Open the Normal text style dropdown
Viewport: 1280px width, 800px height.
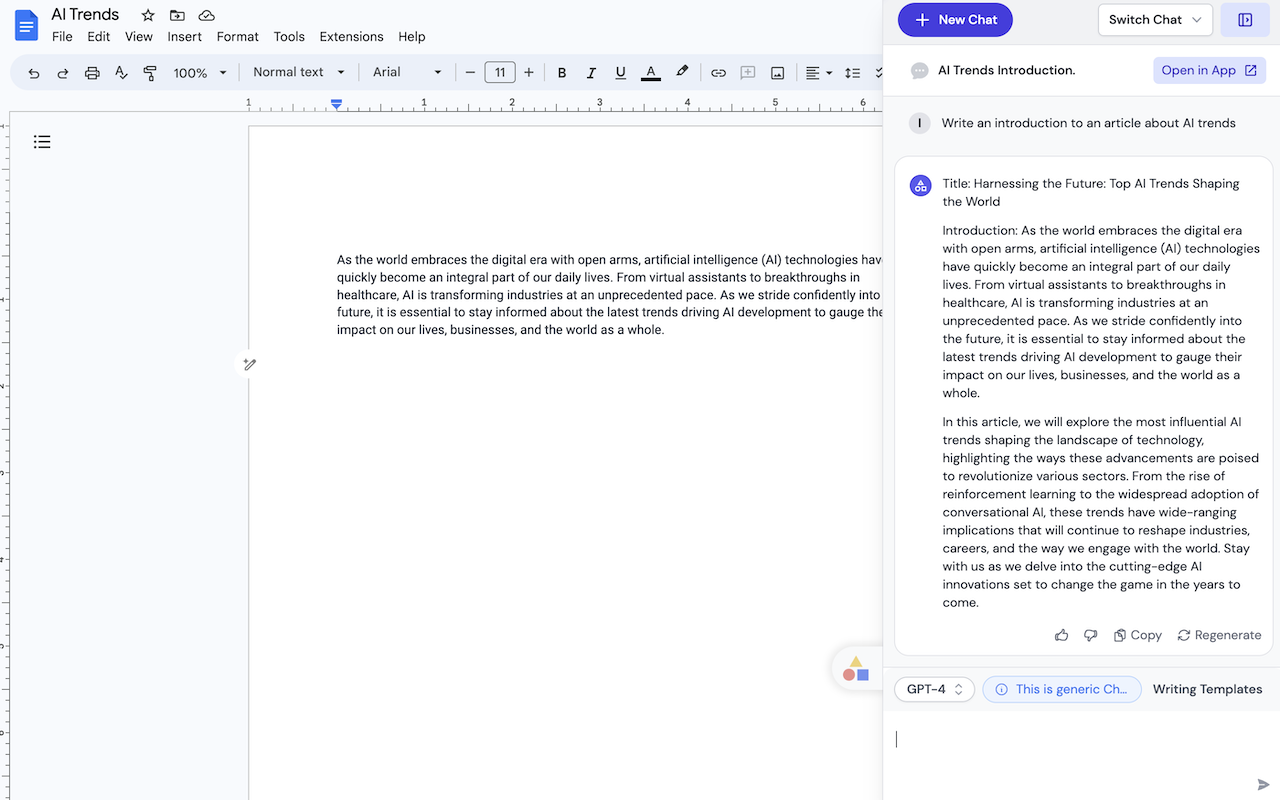tap(298, 72)
